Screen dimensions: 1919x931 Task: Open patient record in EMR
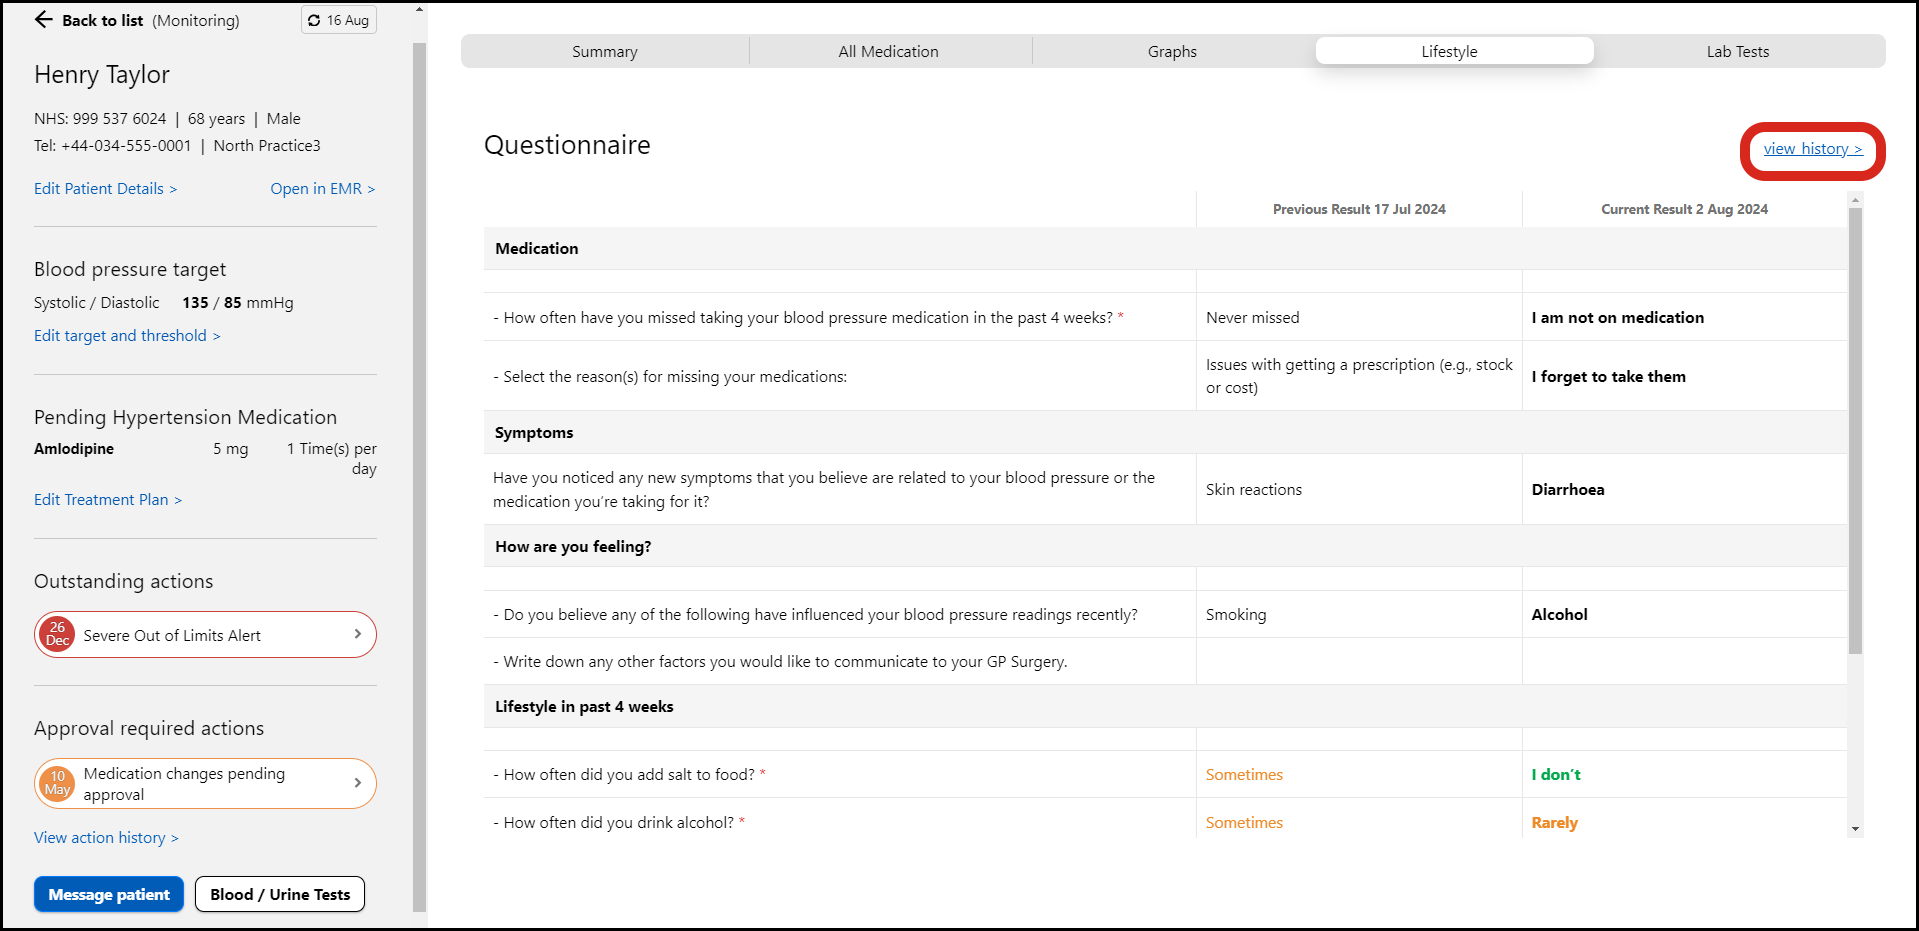(x=322, y=189)
